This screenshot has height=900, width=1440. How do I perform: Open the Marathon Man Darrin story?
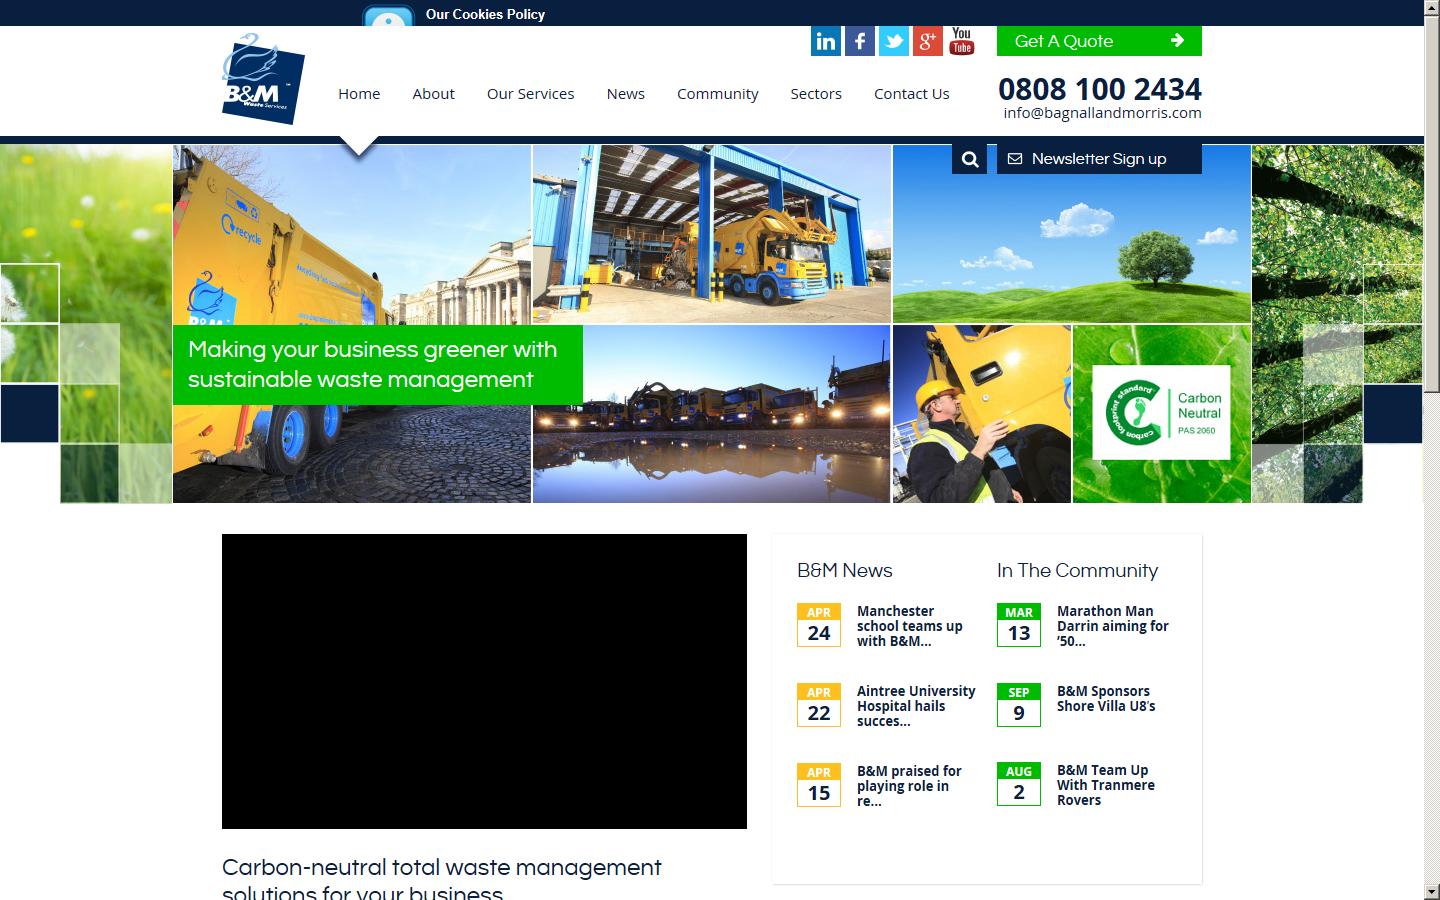click(1112, 626)
